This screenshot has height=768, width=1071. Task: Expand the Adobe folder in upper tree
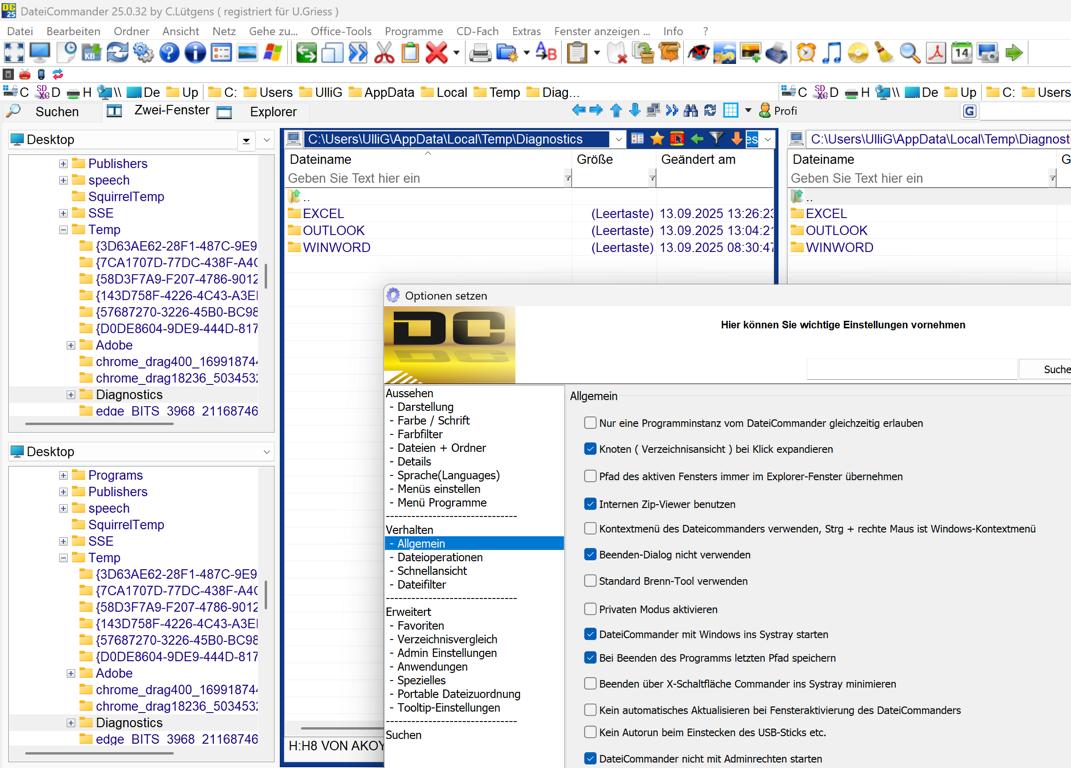click(71, 345)
